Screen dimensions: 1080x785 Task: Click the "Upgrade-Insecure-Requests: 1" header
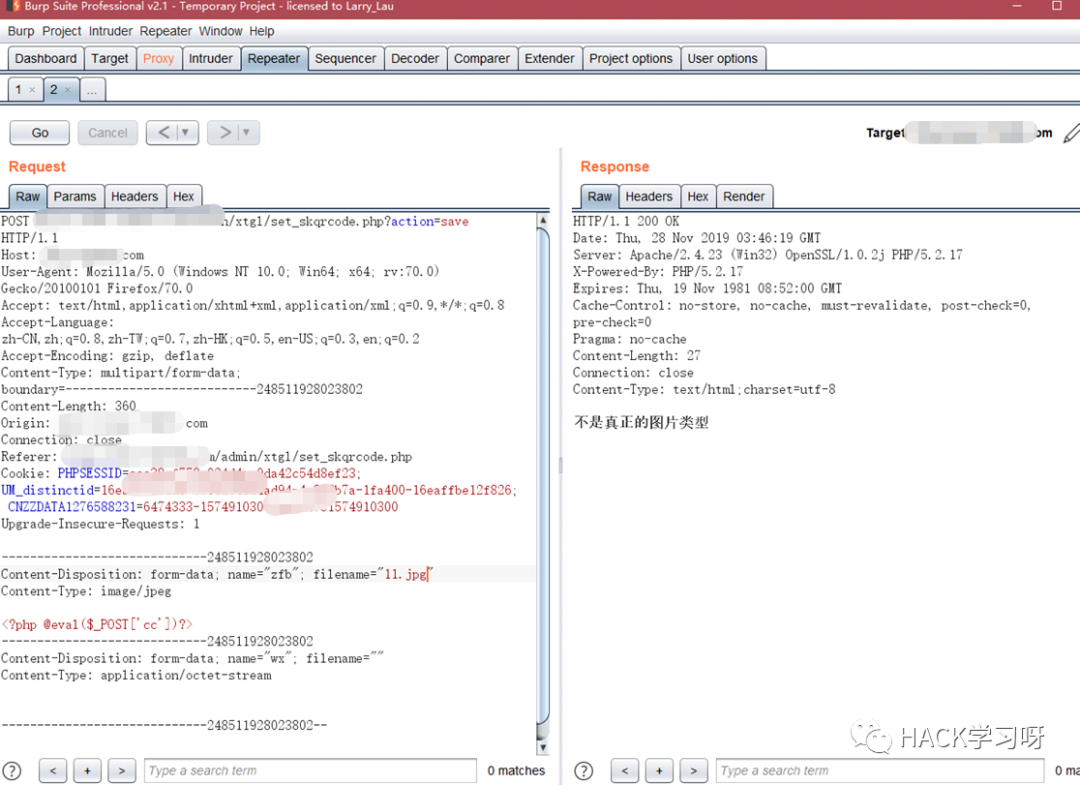pos(101,524)
